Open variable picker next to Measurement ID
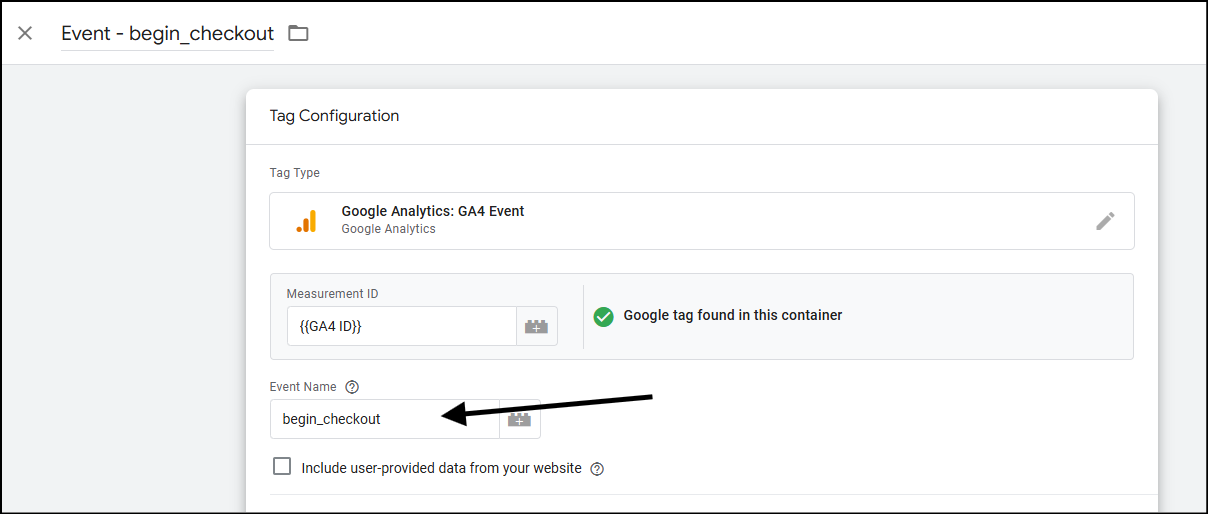This screenshot has width=1208, height=514. [x=537, y=326]
